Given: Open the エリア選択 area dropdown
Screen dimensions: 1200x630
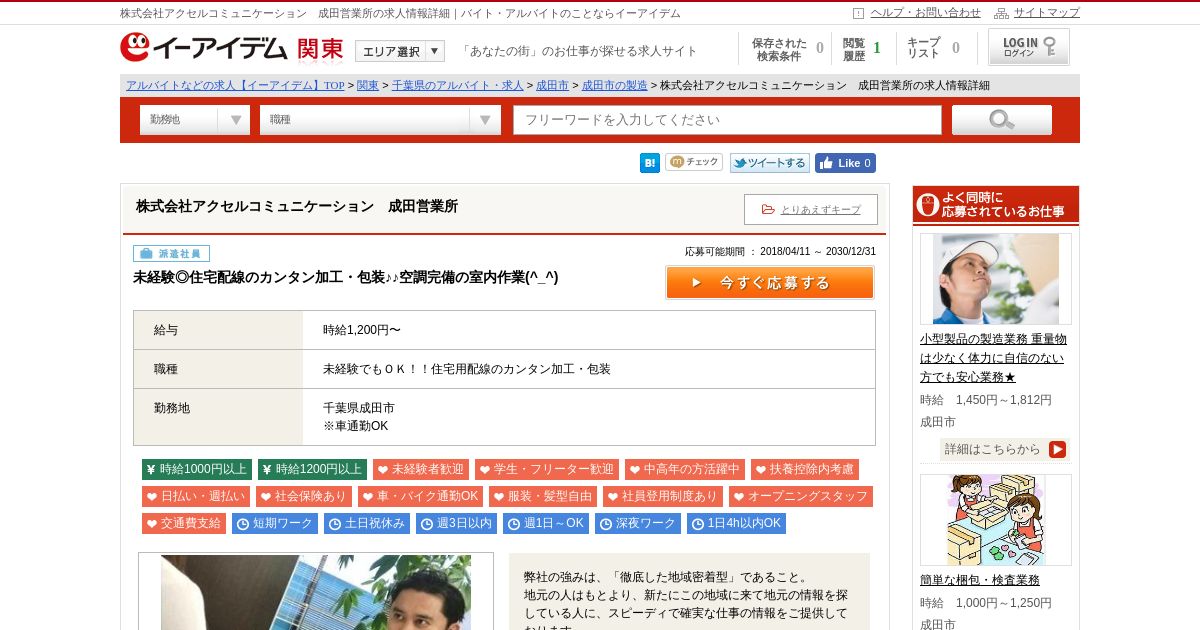Looking at the screenshot, I should click(x=400, y=51).
